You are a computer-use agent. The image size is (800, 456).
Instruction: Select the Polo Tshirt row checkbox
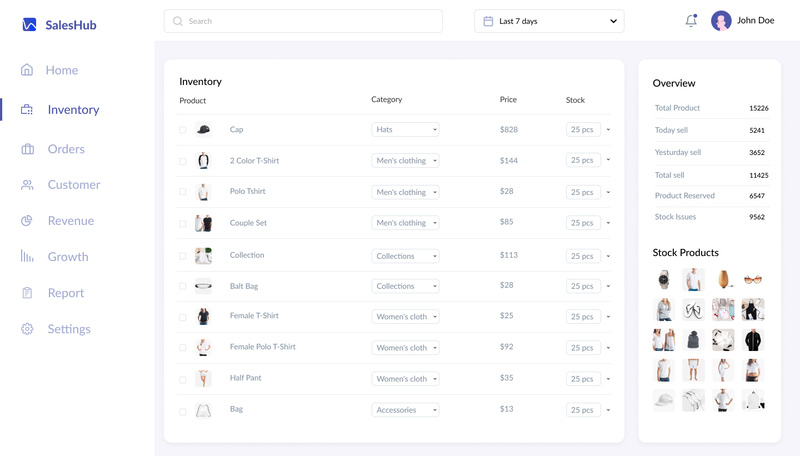tap(183, 192)
